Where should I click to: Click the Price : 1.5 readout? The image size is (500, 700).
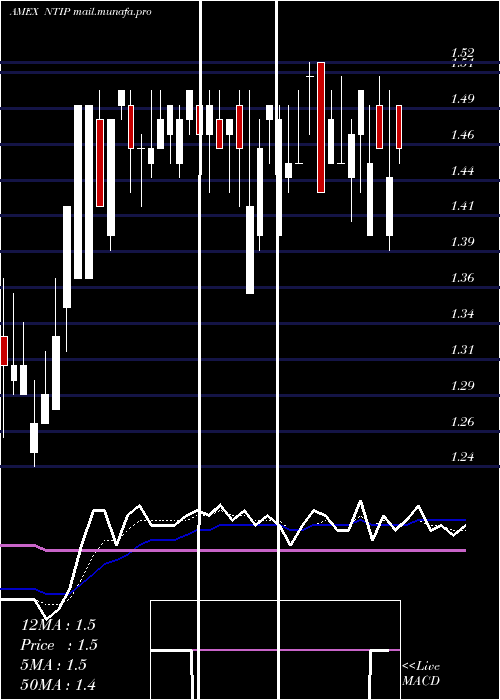59,645
